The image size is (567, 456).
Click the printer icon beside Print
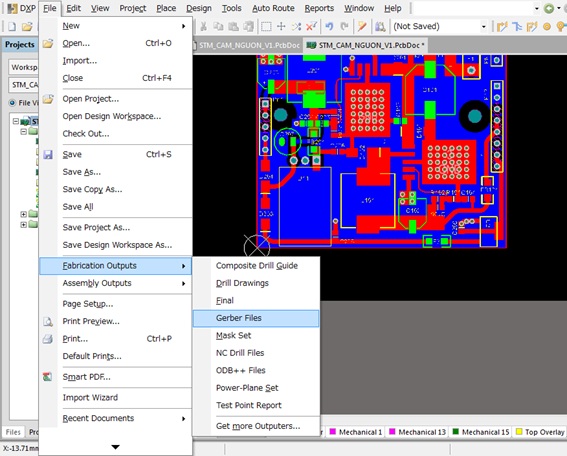(x=48, y=339)
